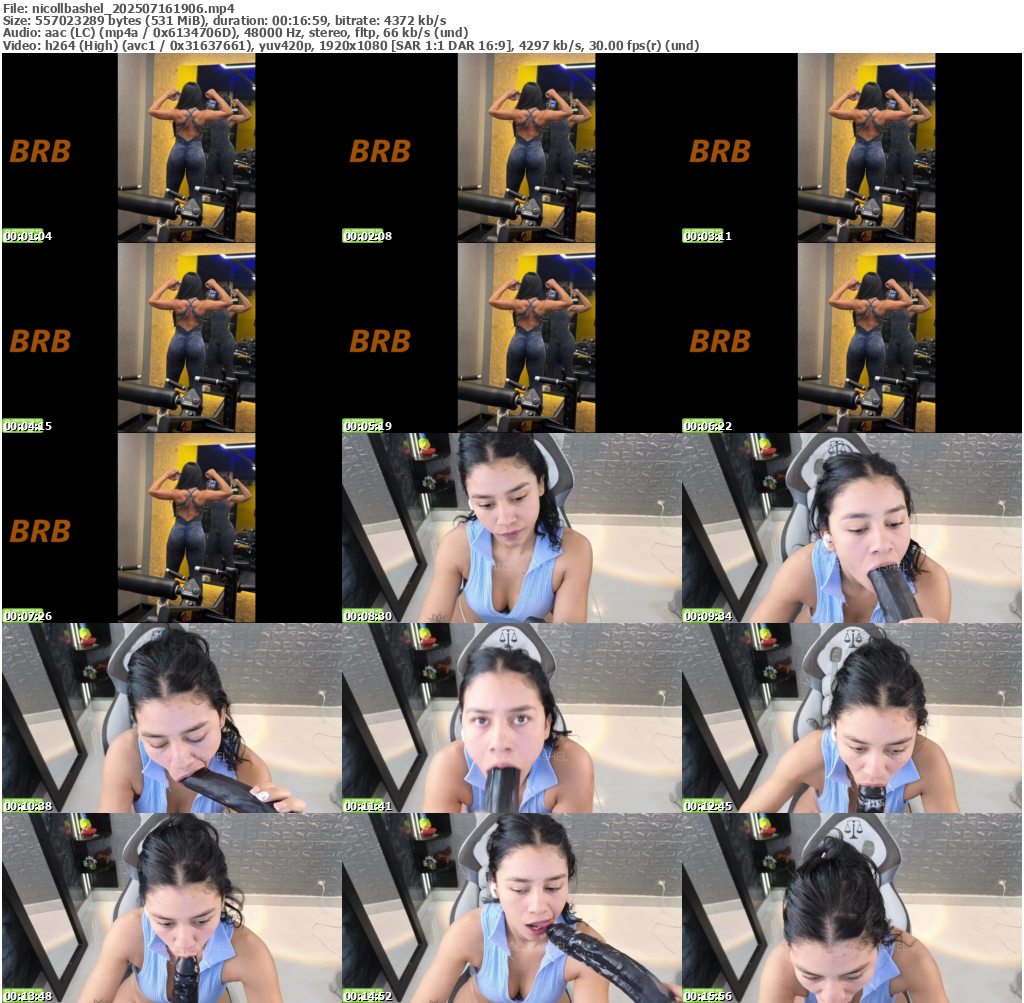1024x1003 pixels.
Task: Select the thumbnail frame stamped 00:06:22
Action: click(852, 338)
